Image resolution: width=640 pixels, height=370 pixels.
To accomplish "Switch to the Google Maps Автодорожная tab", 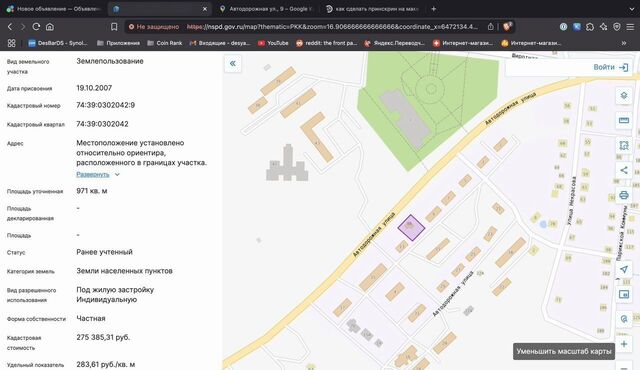I will click(x=266, y=9).
